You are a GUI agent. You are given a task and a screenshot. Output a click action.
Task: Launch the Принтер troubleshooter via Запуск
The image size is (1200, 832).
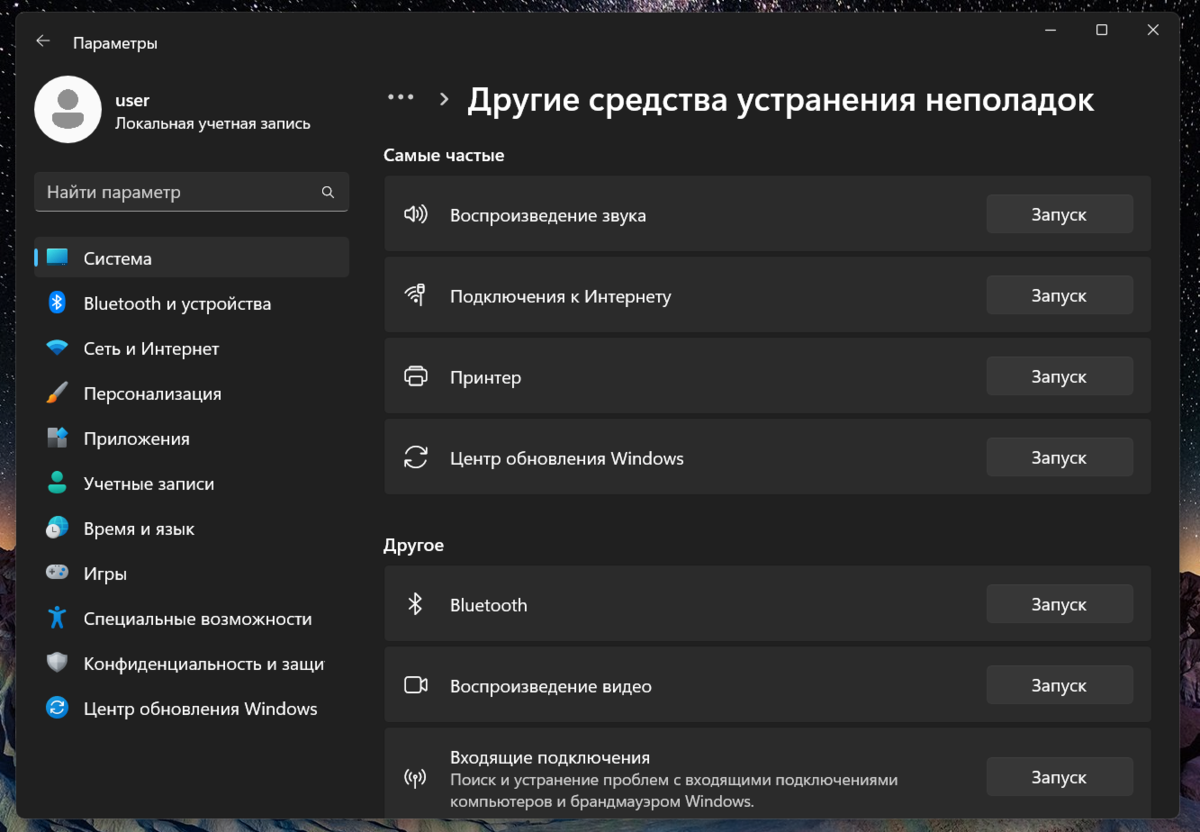[1059, 376]
